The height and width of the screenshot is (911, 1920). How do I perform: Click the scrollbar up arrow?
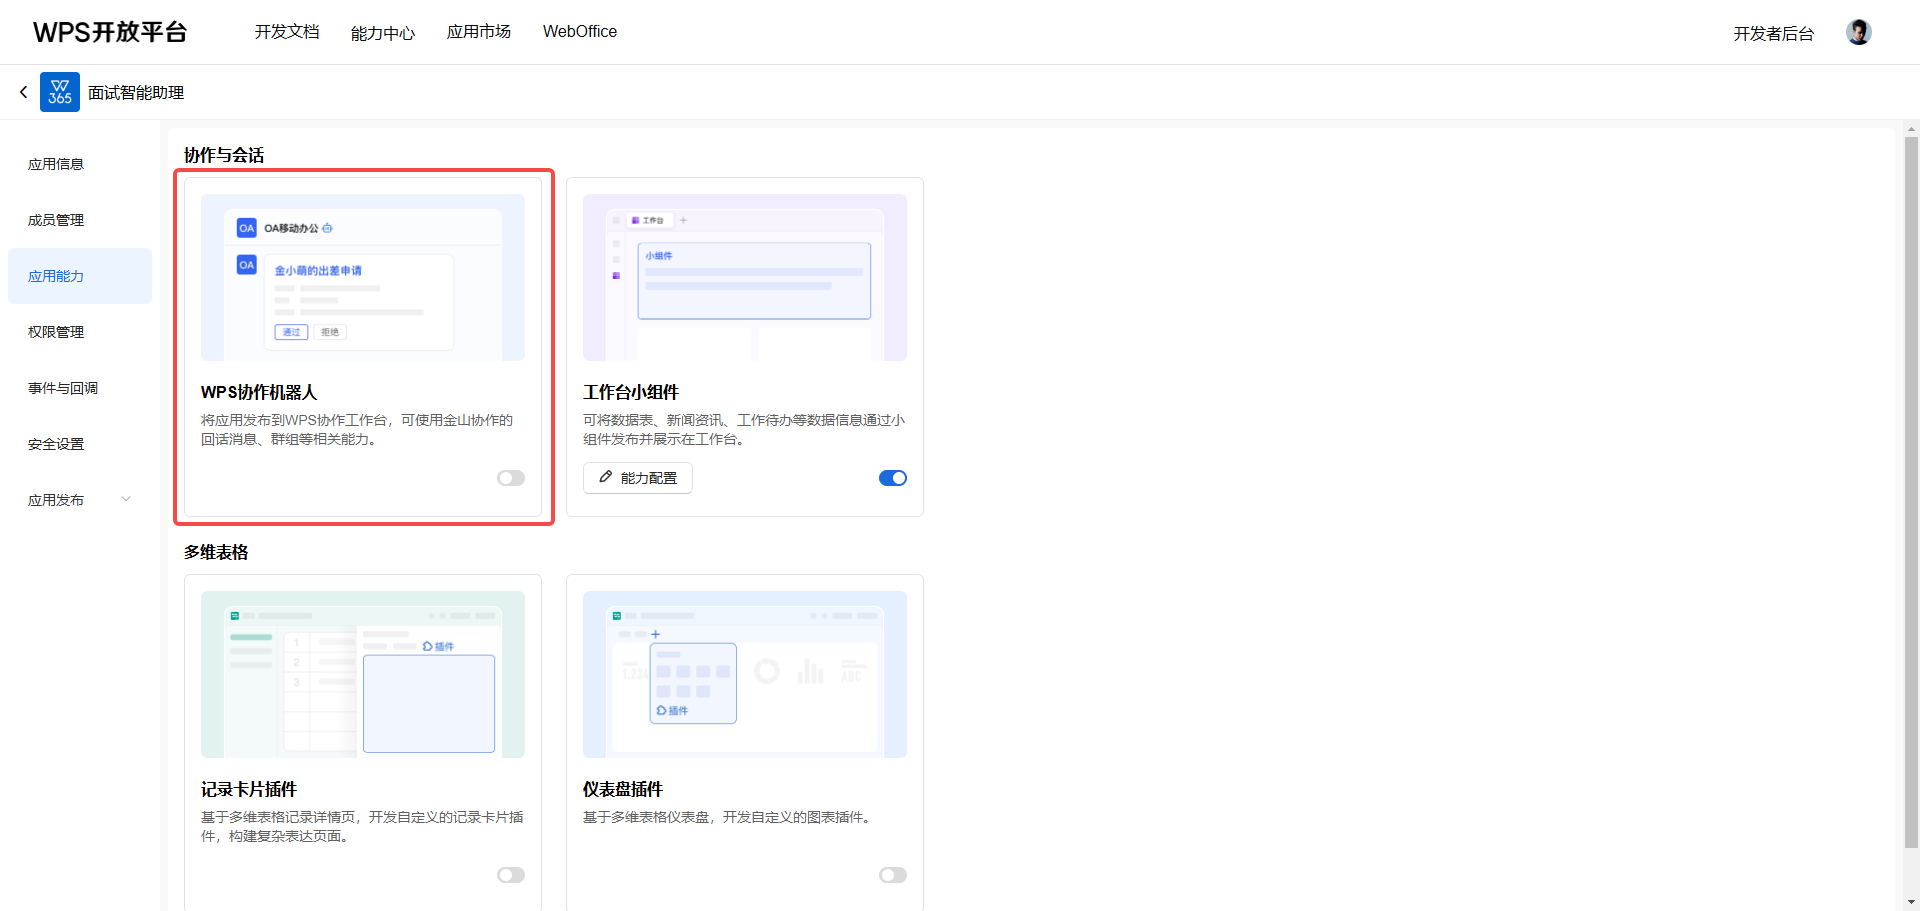click(x=1912, y=129)
